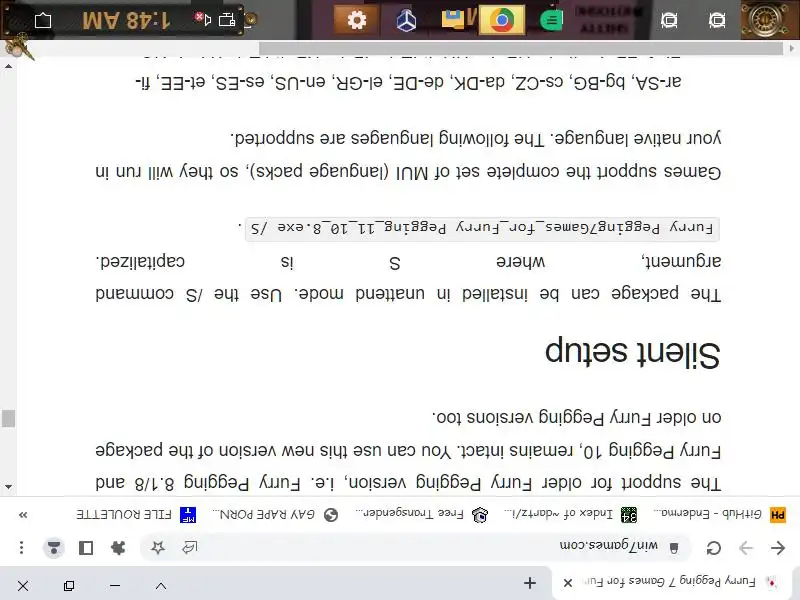Open the Settings gear on taskbar
This screenshot has height=600, width=800.
[357, 20]
